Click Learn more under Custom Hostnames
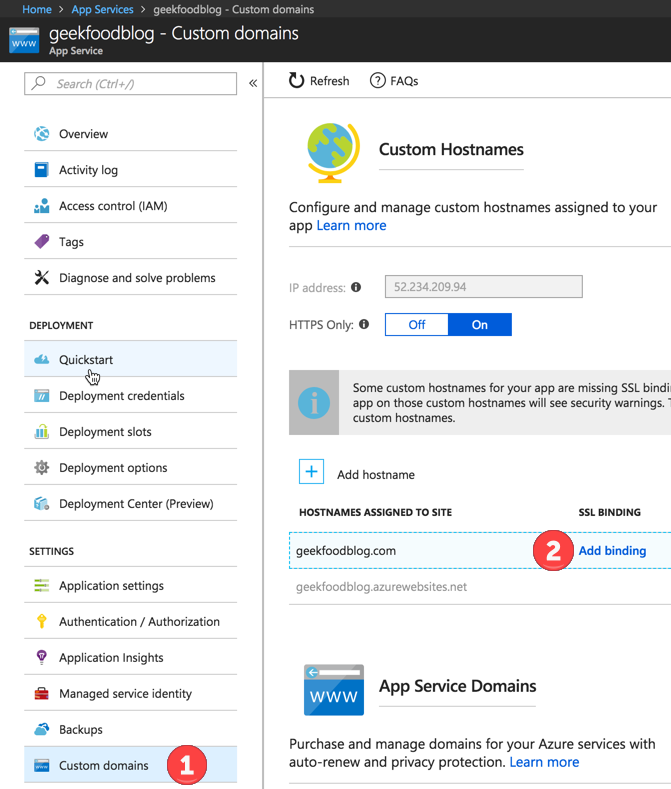This screenshot has height=789, width=671. (351, 225)
